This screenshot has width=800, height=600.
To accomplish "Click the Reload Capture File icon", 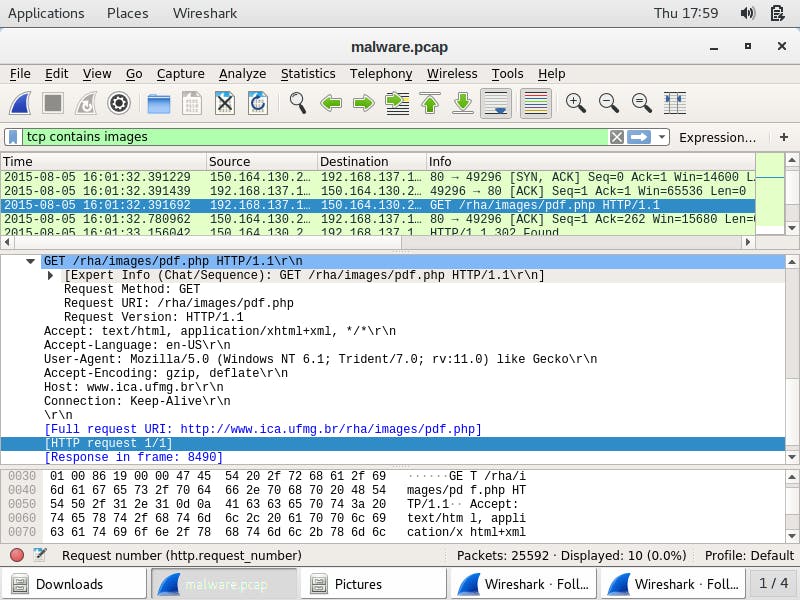I will (258, 103).
